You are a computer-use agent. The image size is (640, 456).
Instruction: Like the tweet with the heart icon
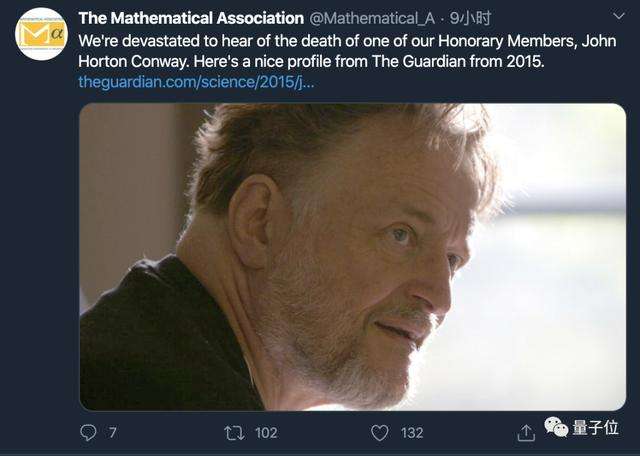[x=379, y=432]
